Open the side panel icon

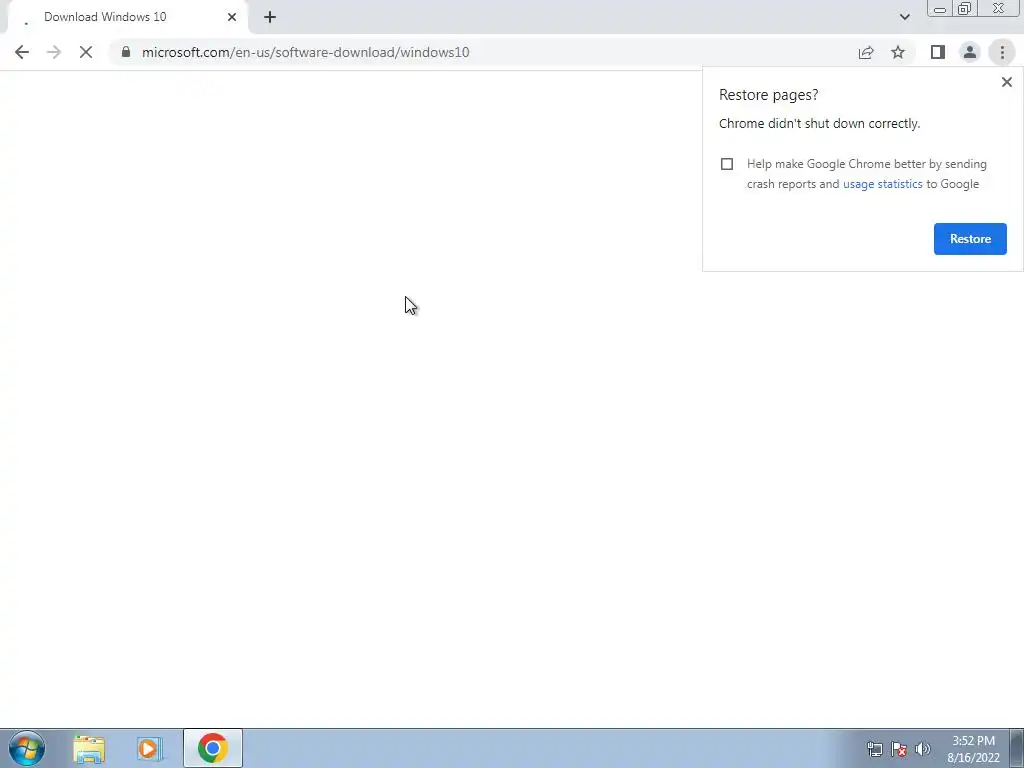click(938, 52)
